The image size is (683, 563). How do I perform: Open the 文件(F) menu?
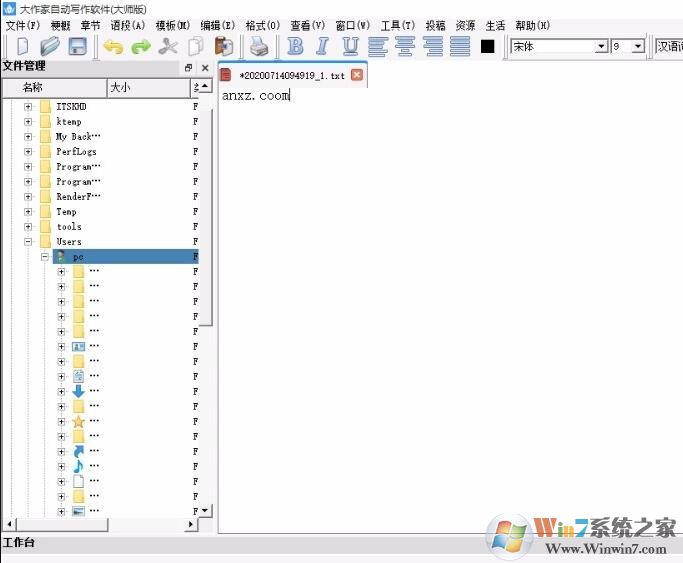pyautogui.click(x=23, y=25)
